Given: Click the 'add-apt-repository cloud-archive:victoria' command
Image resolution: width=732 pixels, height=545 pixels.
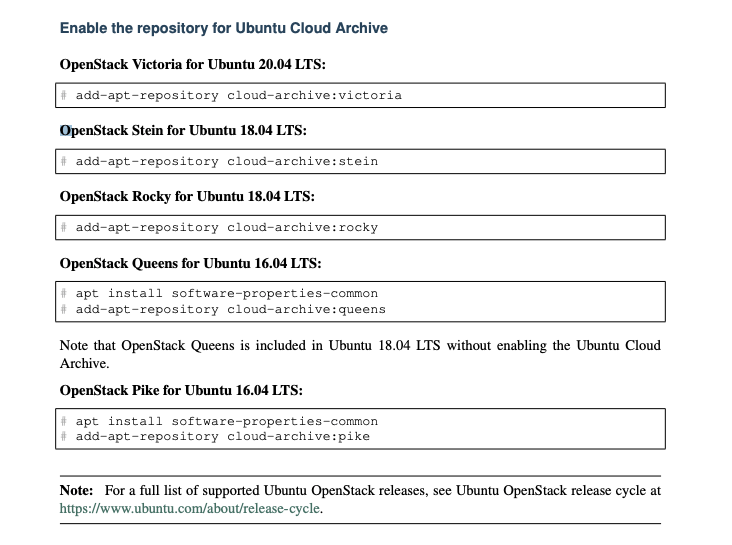Looking at the screenshot, I should click(x=239, y=95).
